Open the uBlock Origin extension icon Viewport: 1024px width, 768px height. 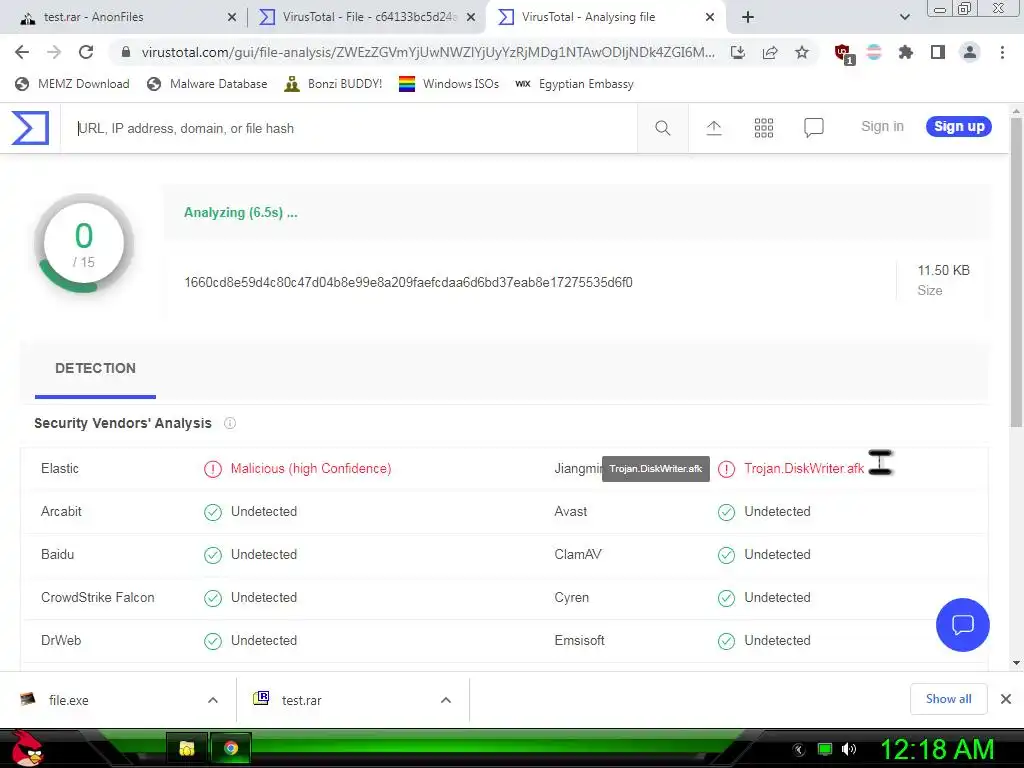point(844,54)
